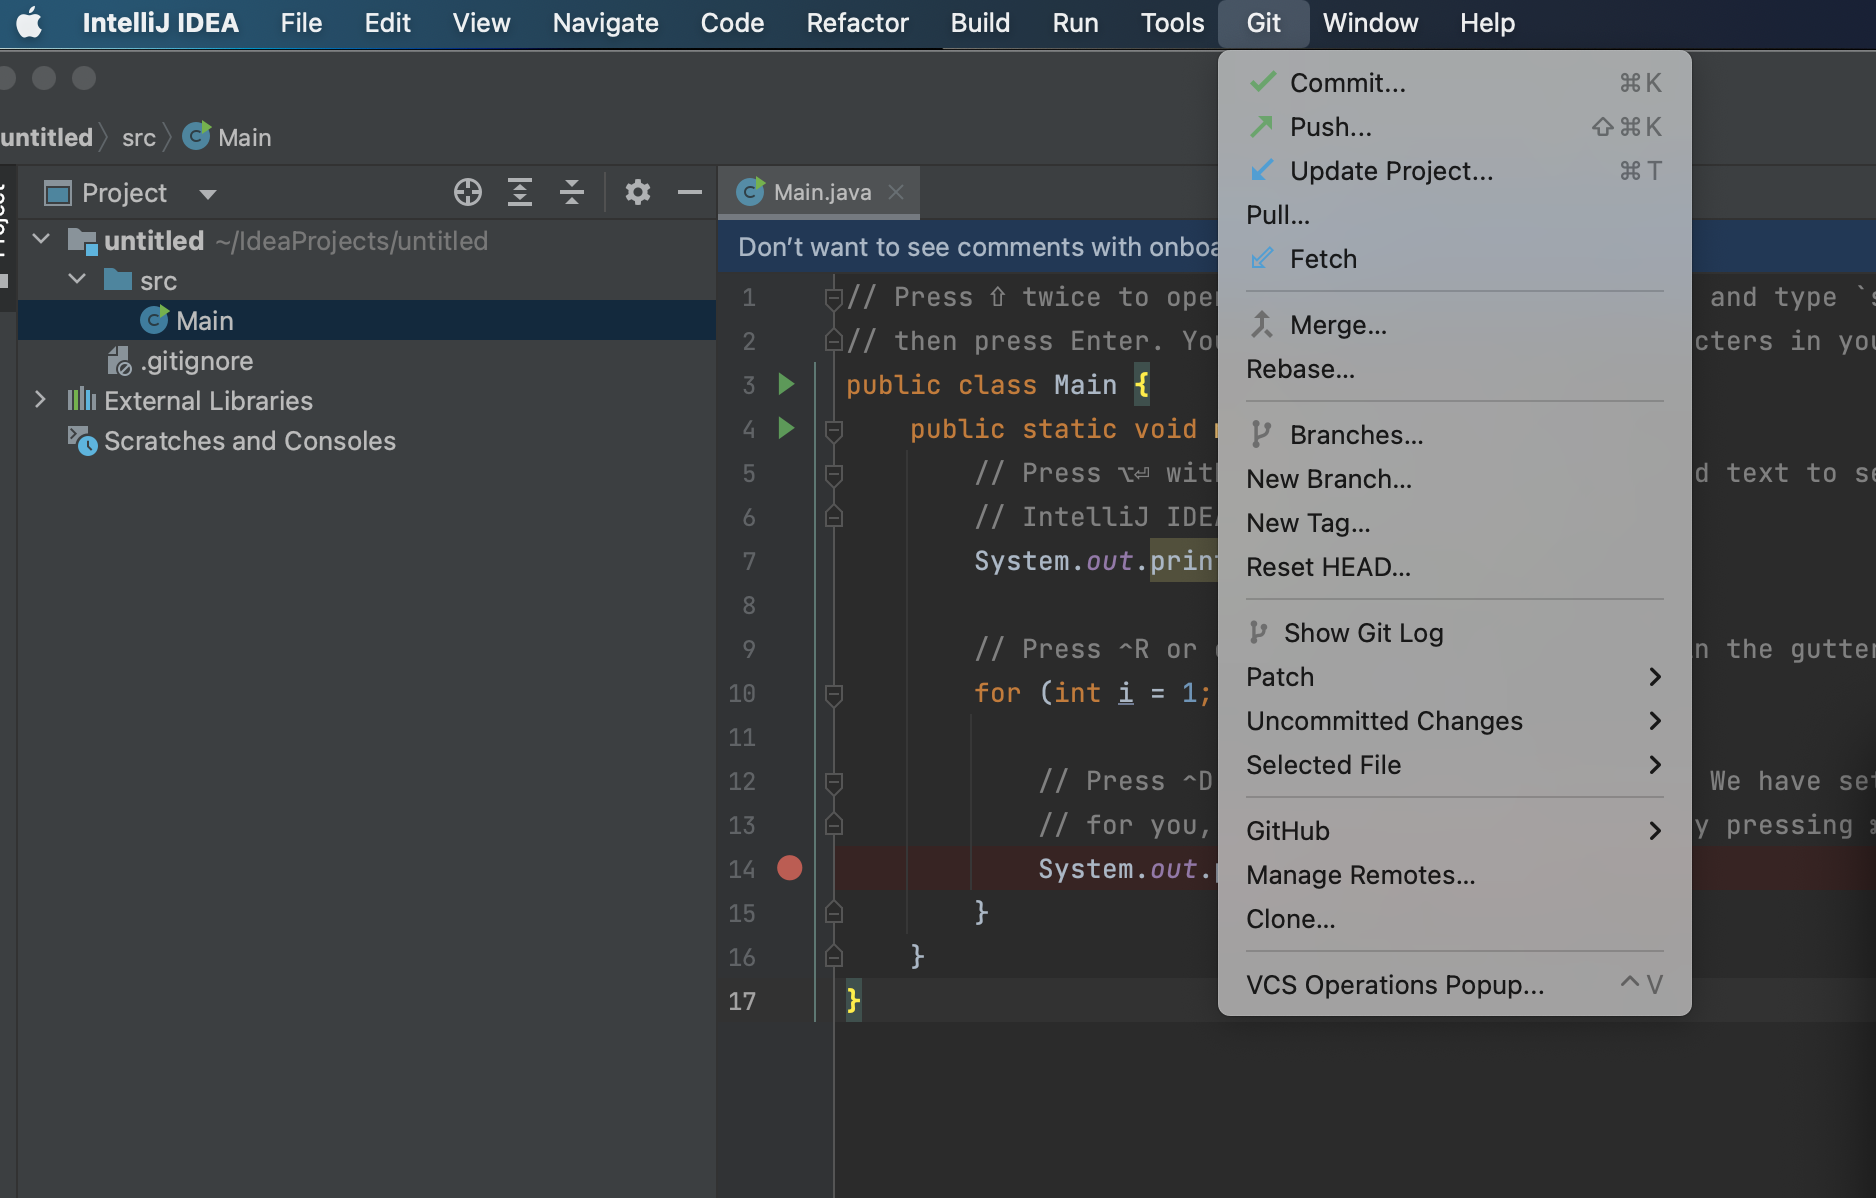Click the Show Git Log icon
Viewport: 1876px width, 1198px height.
tap(1259, 632)
